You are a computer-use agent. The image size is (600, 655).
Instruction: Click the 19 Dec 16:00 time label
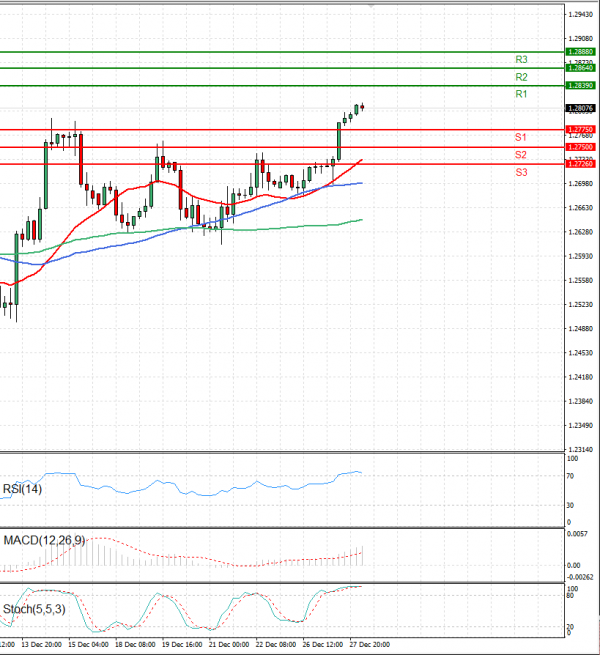tap(182, 645)
